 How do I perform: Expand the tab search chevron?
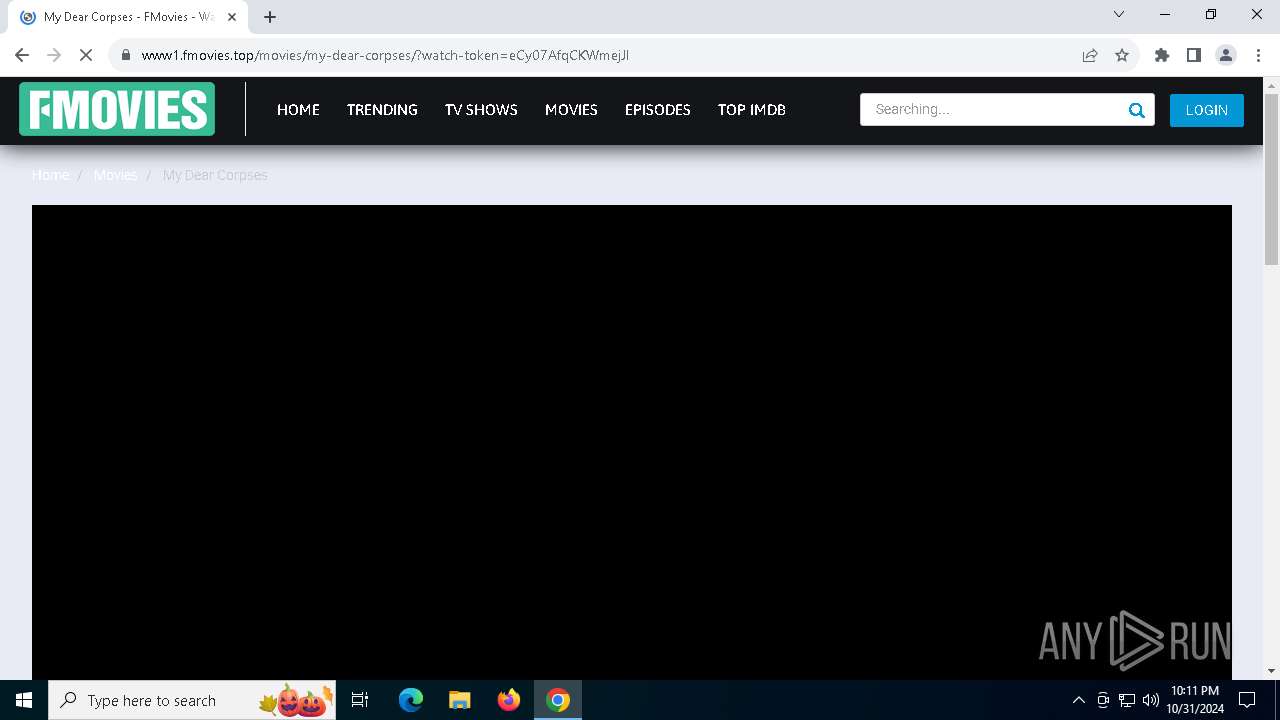pyautogui.click(x=1119, y=14)
